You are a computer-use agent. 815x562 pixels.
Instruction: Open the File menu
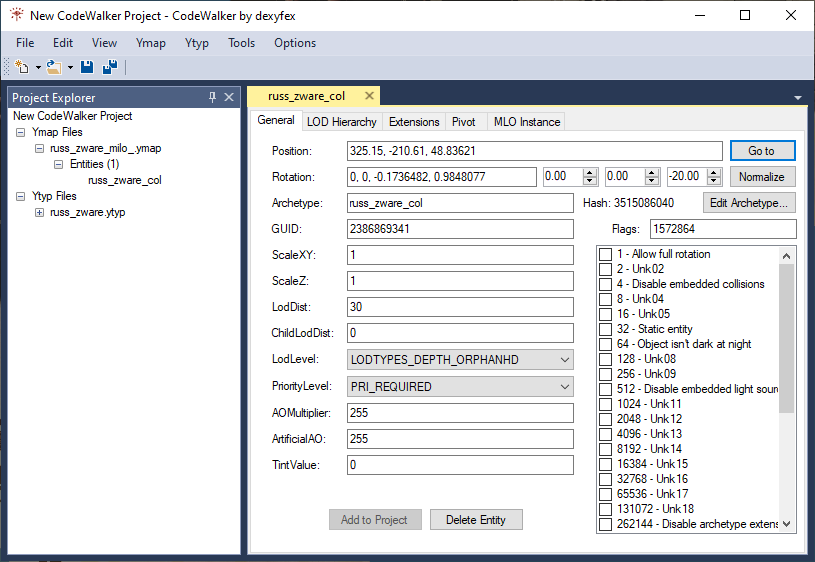[x=25, y=43]
